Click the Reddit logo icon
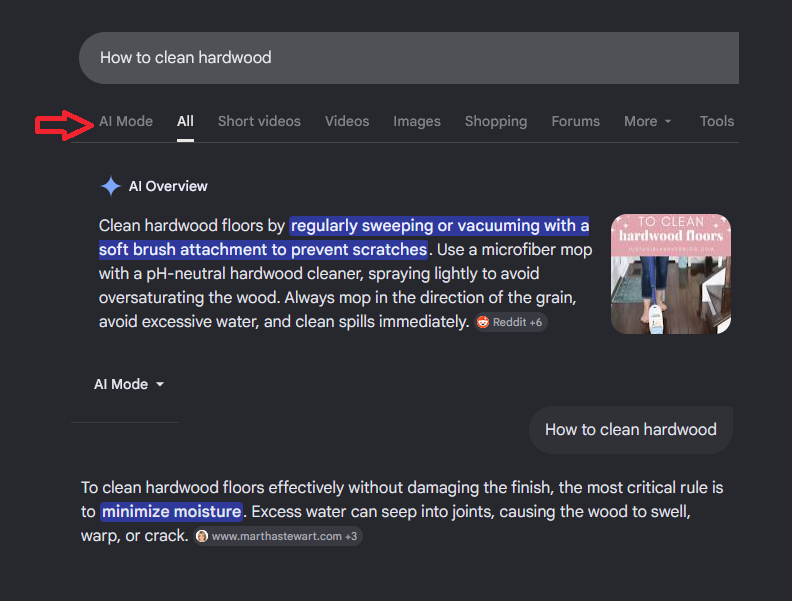Screen dimensions: 792x601 click(x=483, y=322)
